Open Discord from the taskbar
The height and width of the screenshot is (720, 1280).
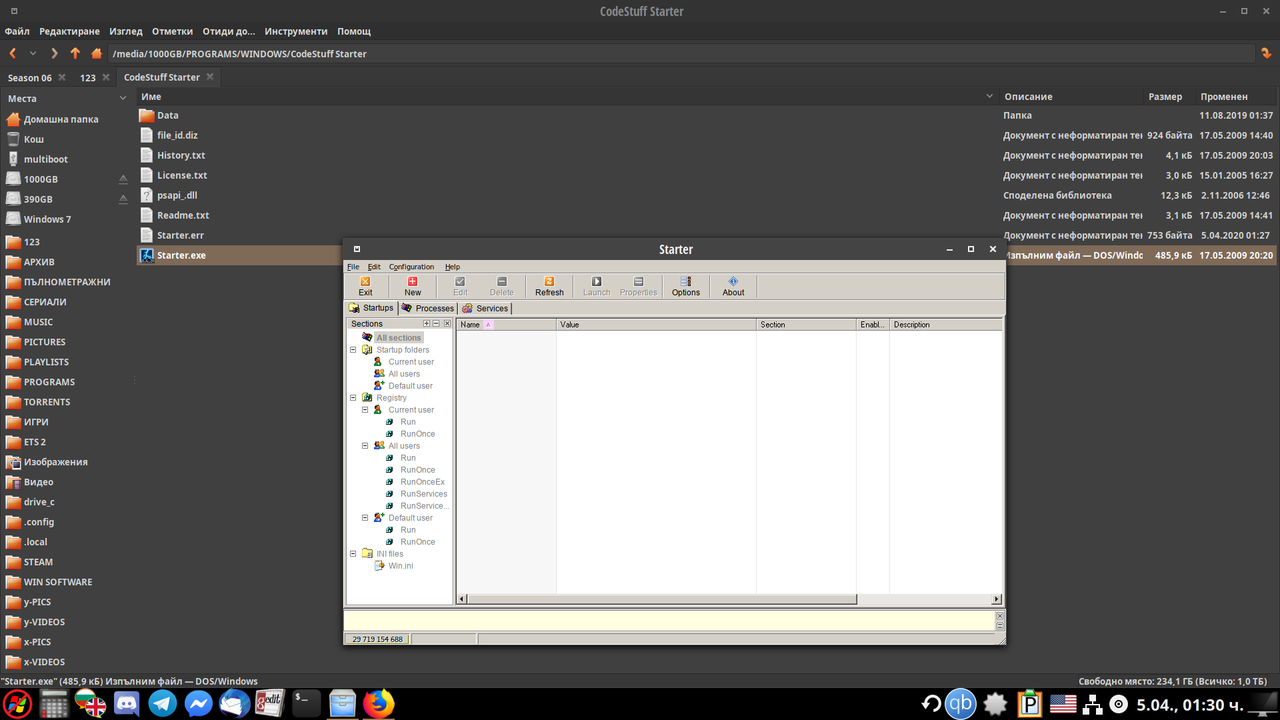tap(126, 703)
